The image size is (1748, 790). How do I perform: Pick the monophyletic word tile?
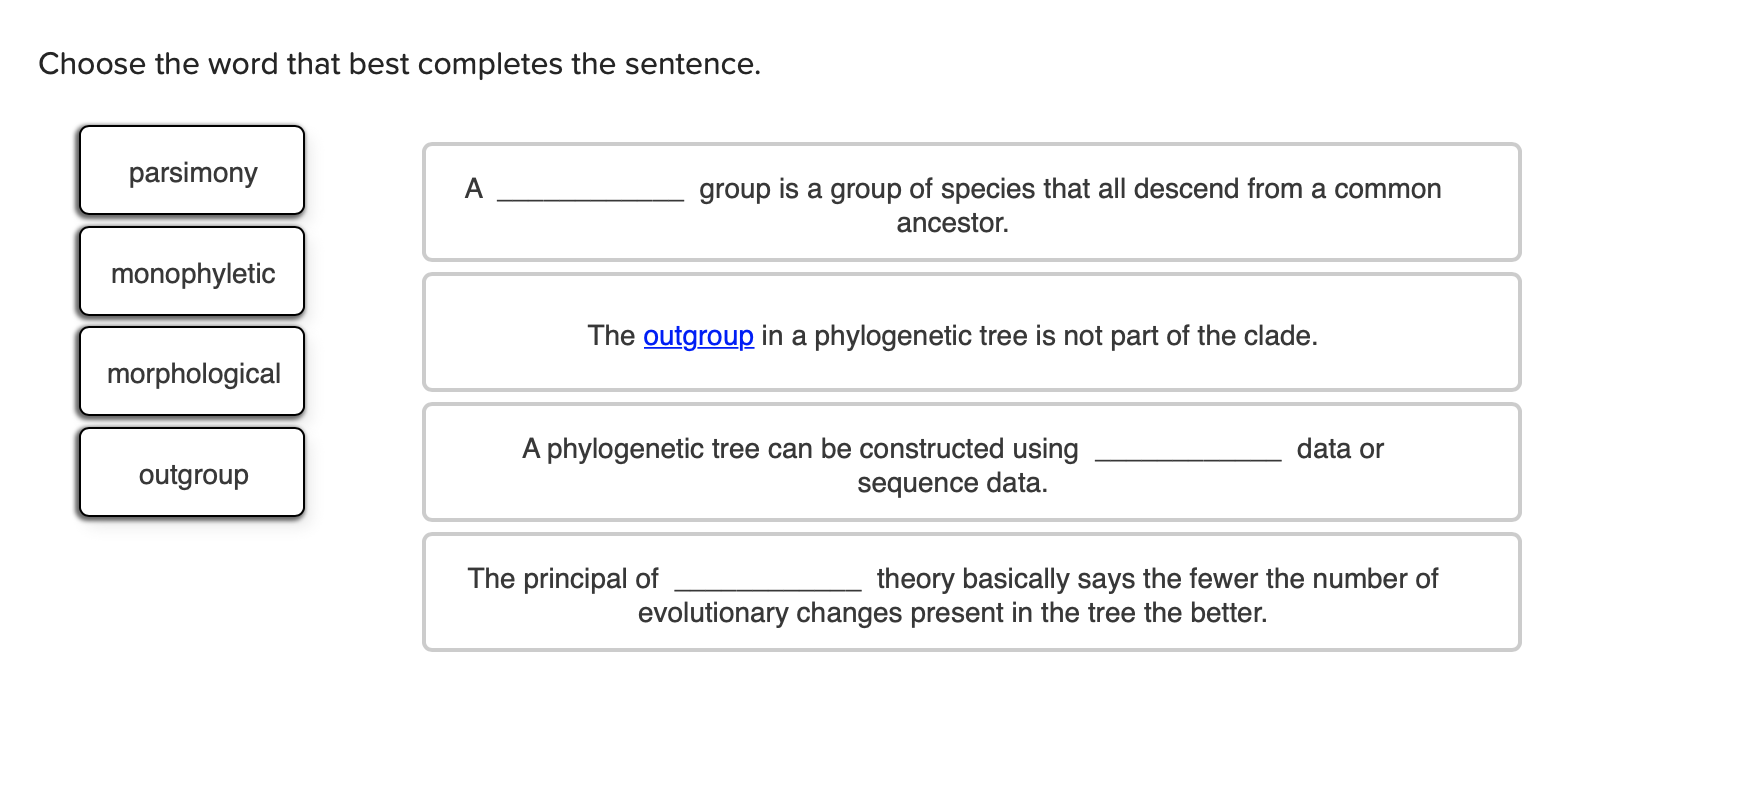[192, 272]
